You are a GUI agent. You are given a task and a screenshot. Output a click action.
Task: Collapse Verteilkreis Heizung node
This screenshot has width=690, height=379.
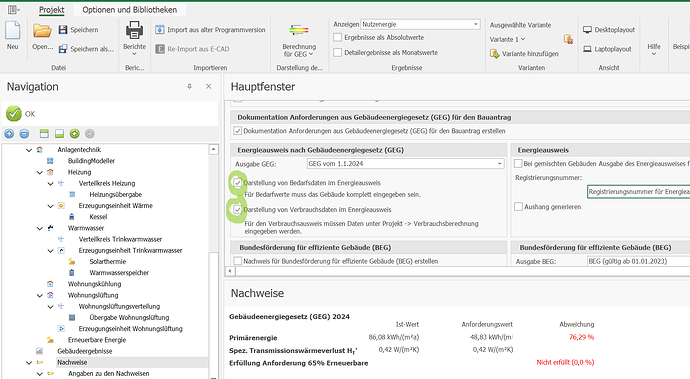[x=50, y=183]
